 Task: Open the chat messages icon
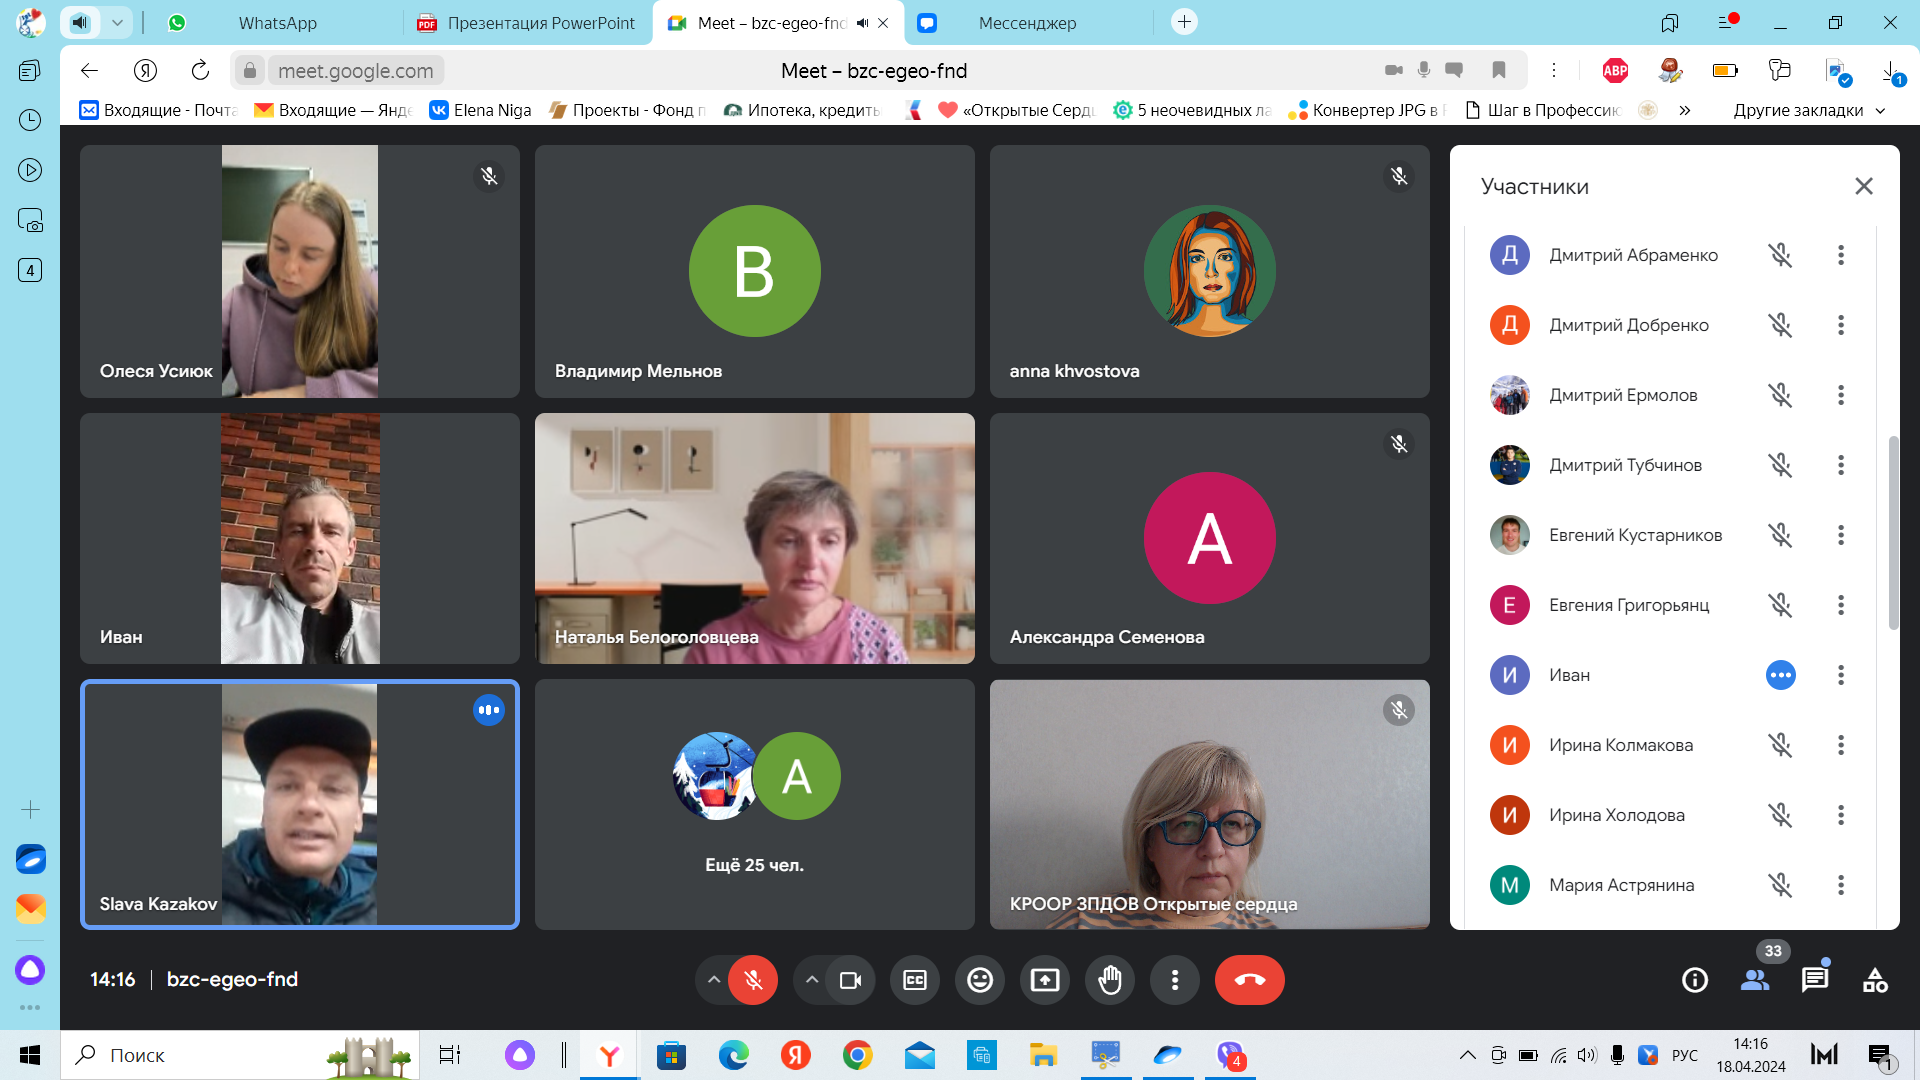1814,980
